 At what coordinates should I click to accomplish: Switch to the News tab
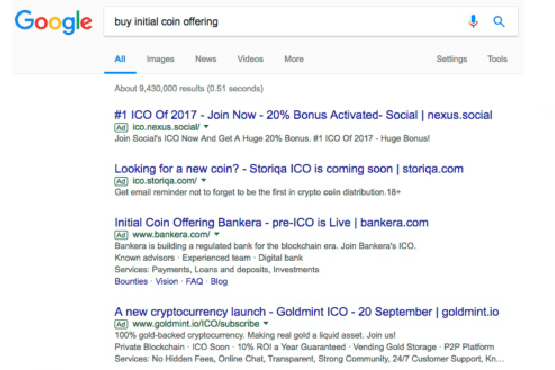(x=206, y=59)
